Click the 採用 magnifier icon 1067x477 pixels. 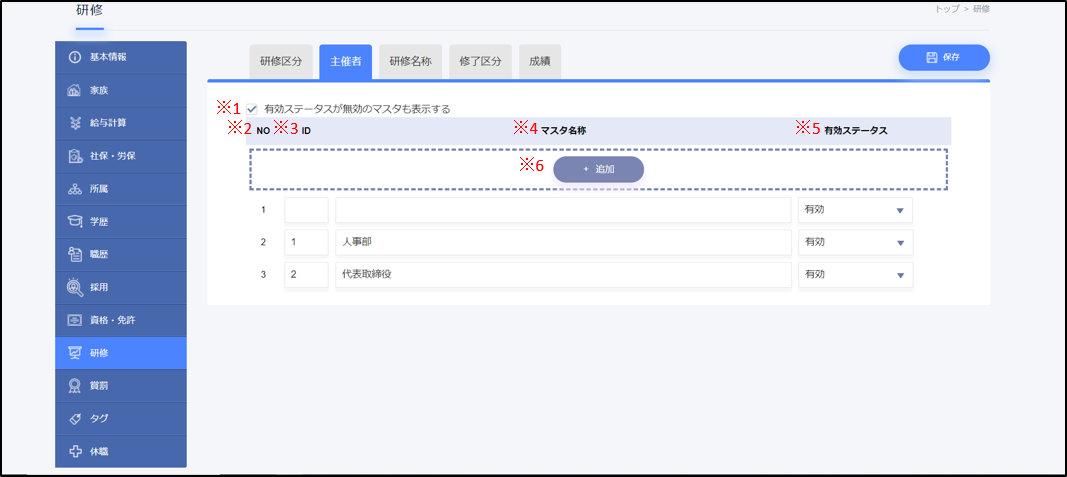click(75, 287)
